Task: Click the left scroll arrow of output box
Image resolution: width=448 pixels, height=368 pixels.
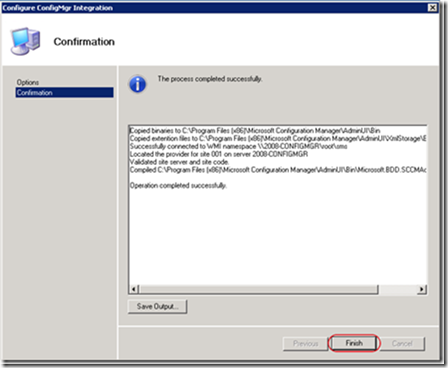Action: 134,289
